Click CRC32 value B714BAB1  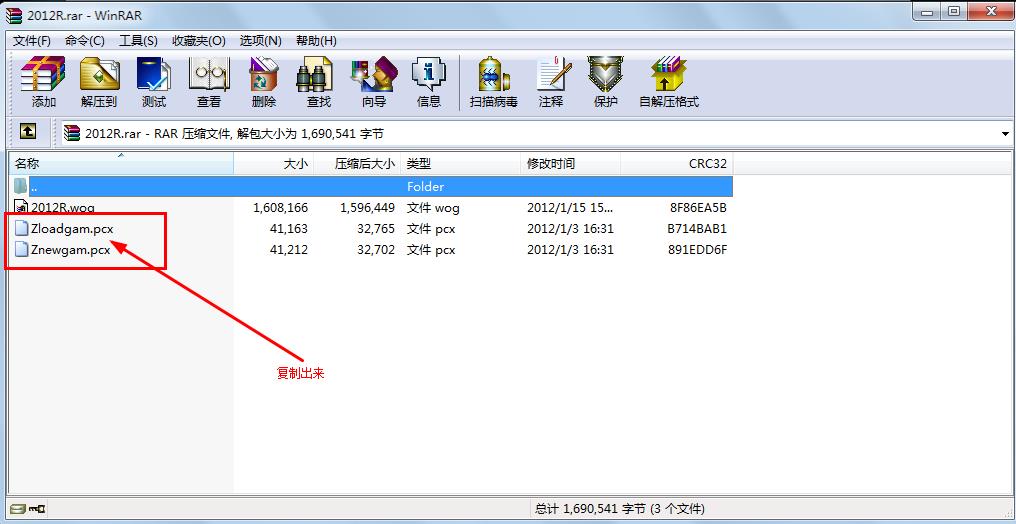[x=697, y=229]
